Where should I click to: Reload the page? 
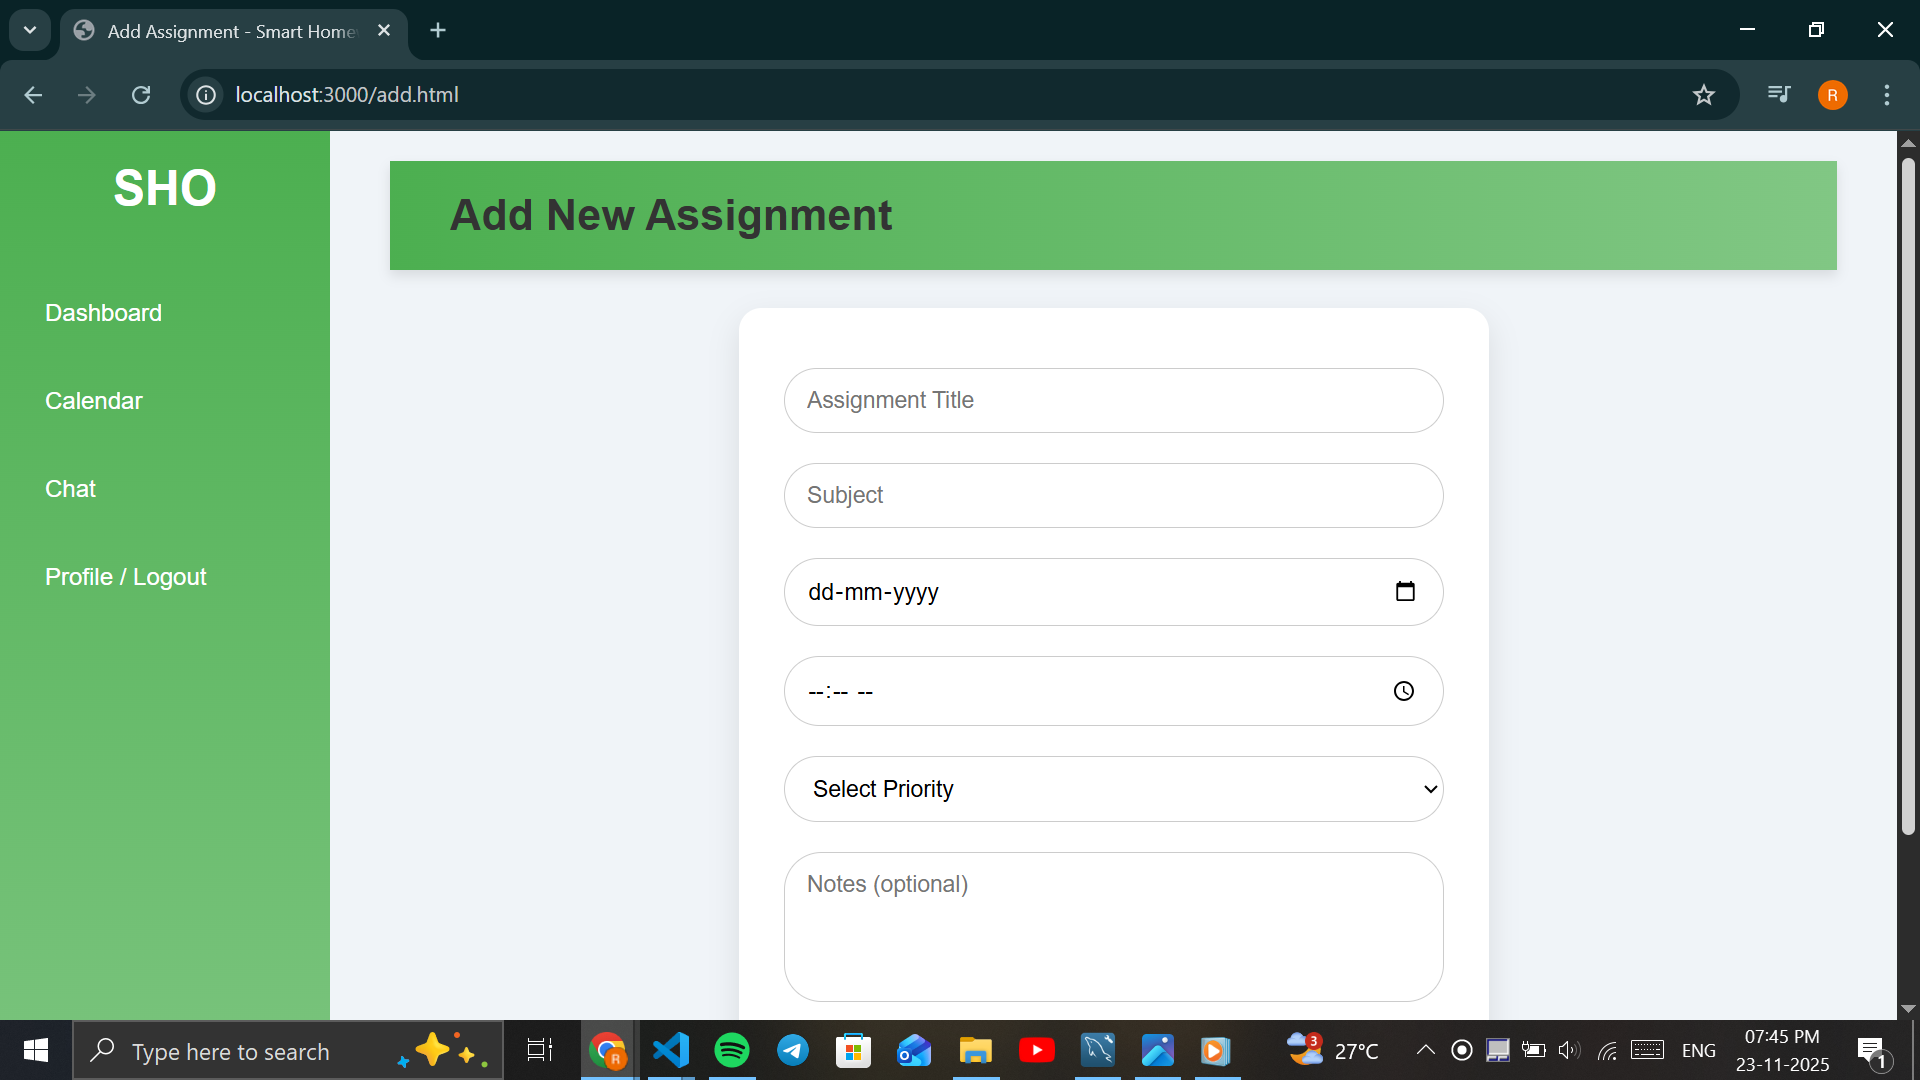pyautogui.click(x=141, y=95)
